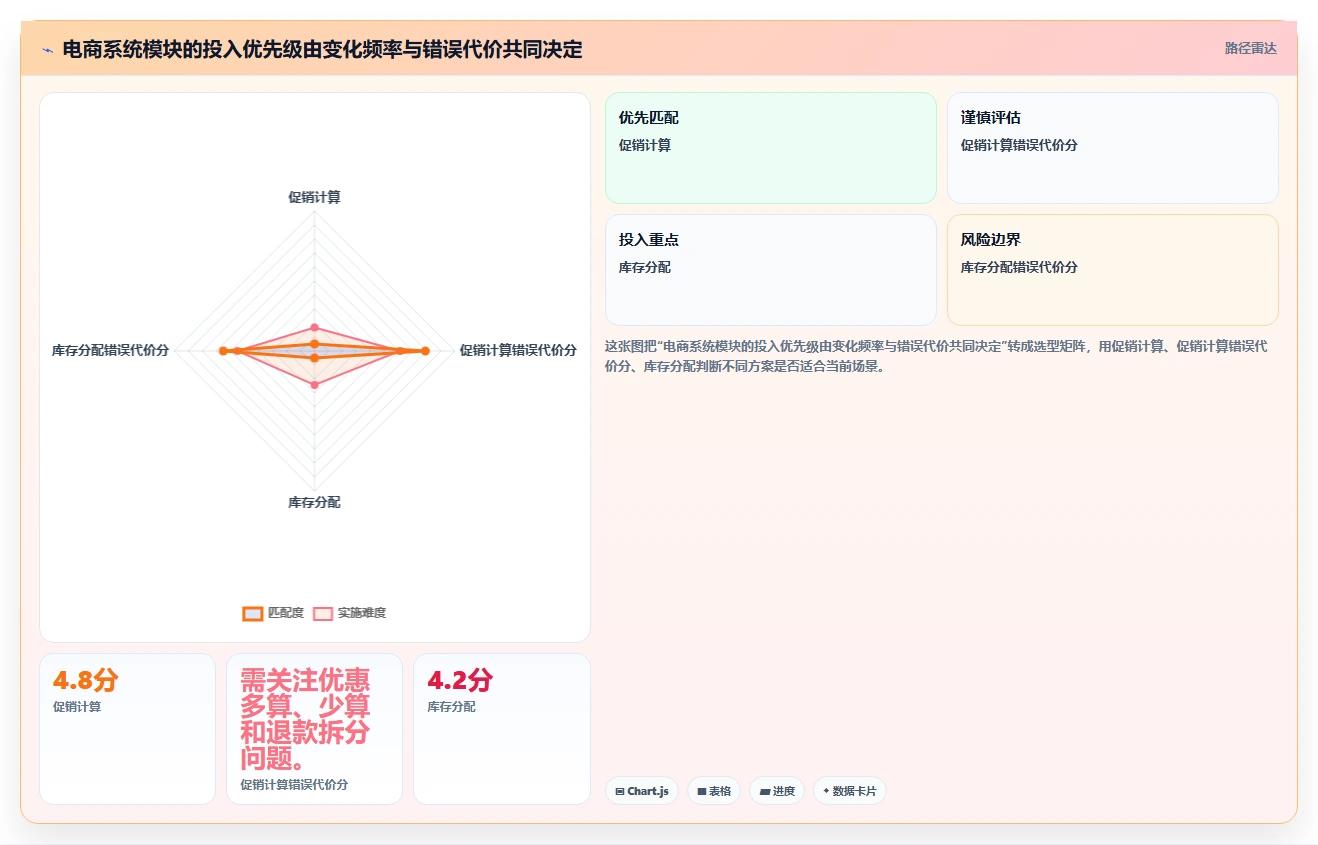Image resolution: width=1318 pixels, height=845 pixels.
Task: Click 库存分配 caption under 4.2分
Action: tap(453, 707)
